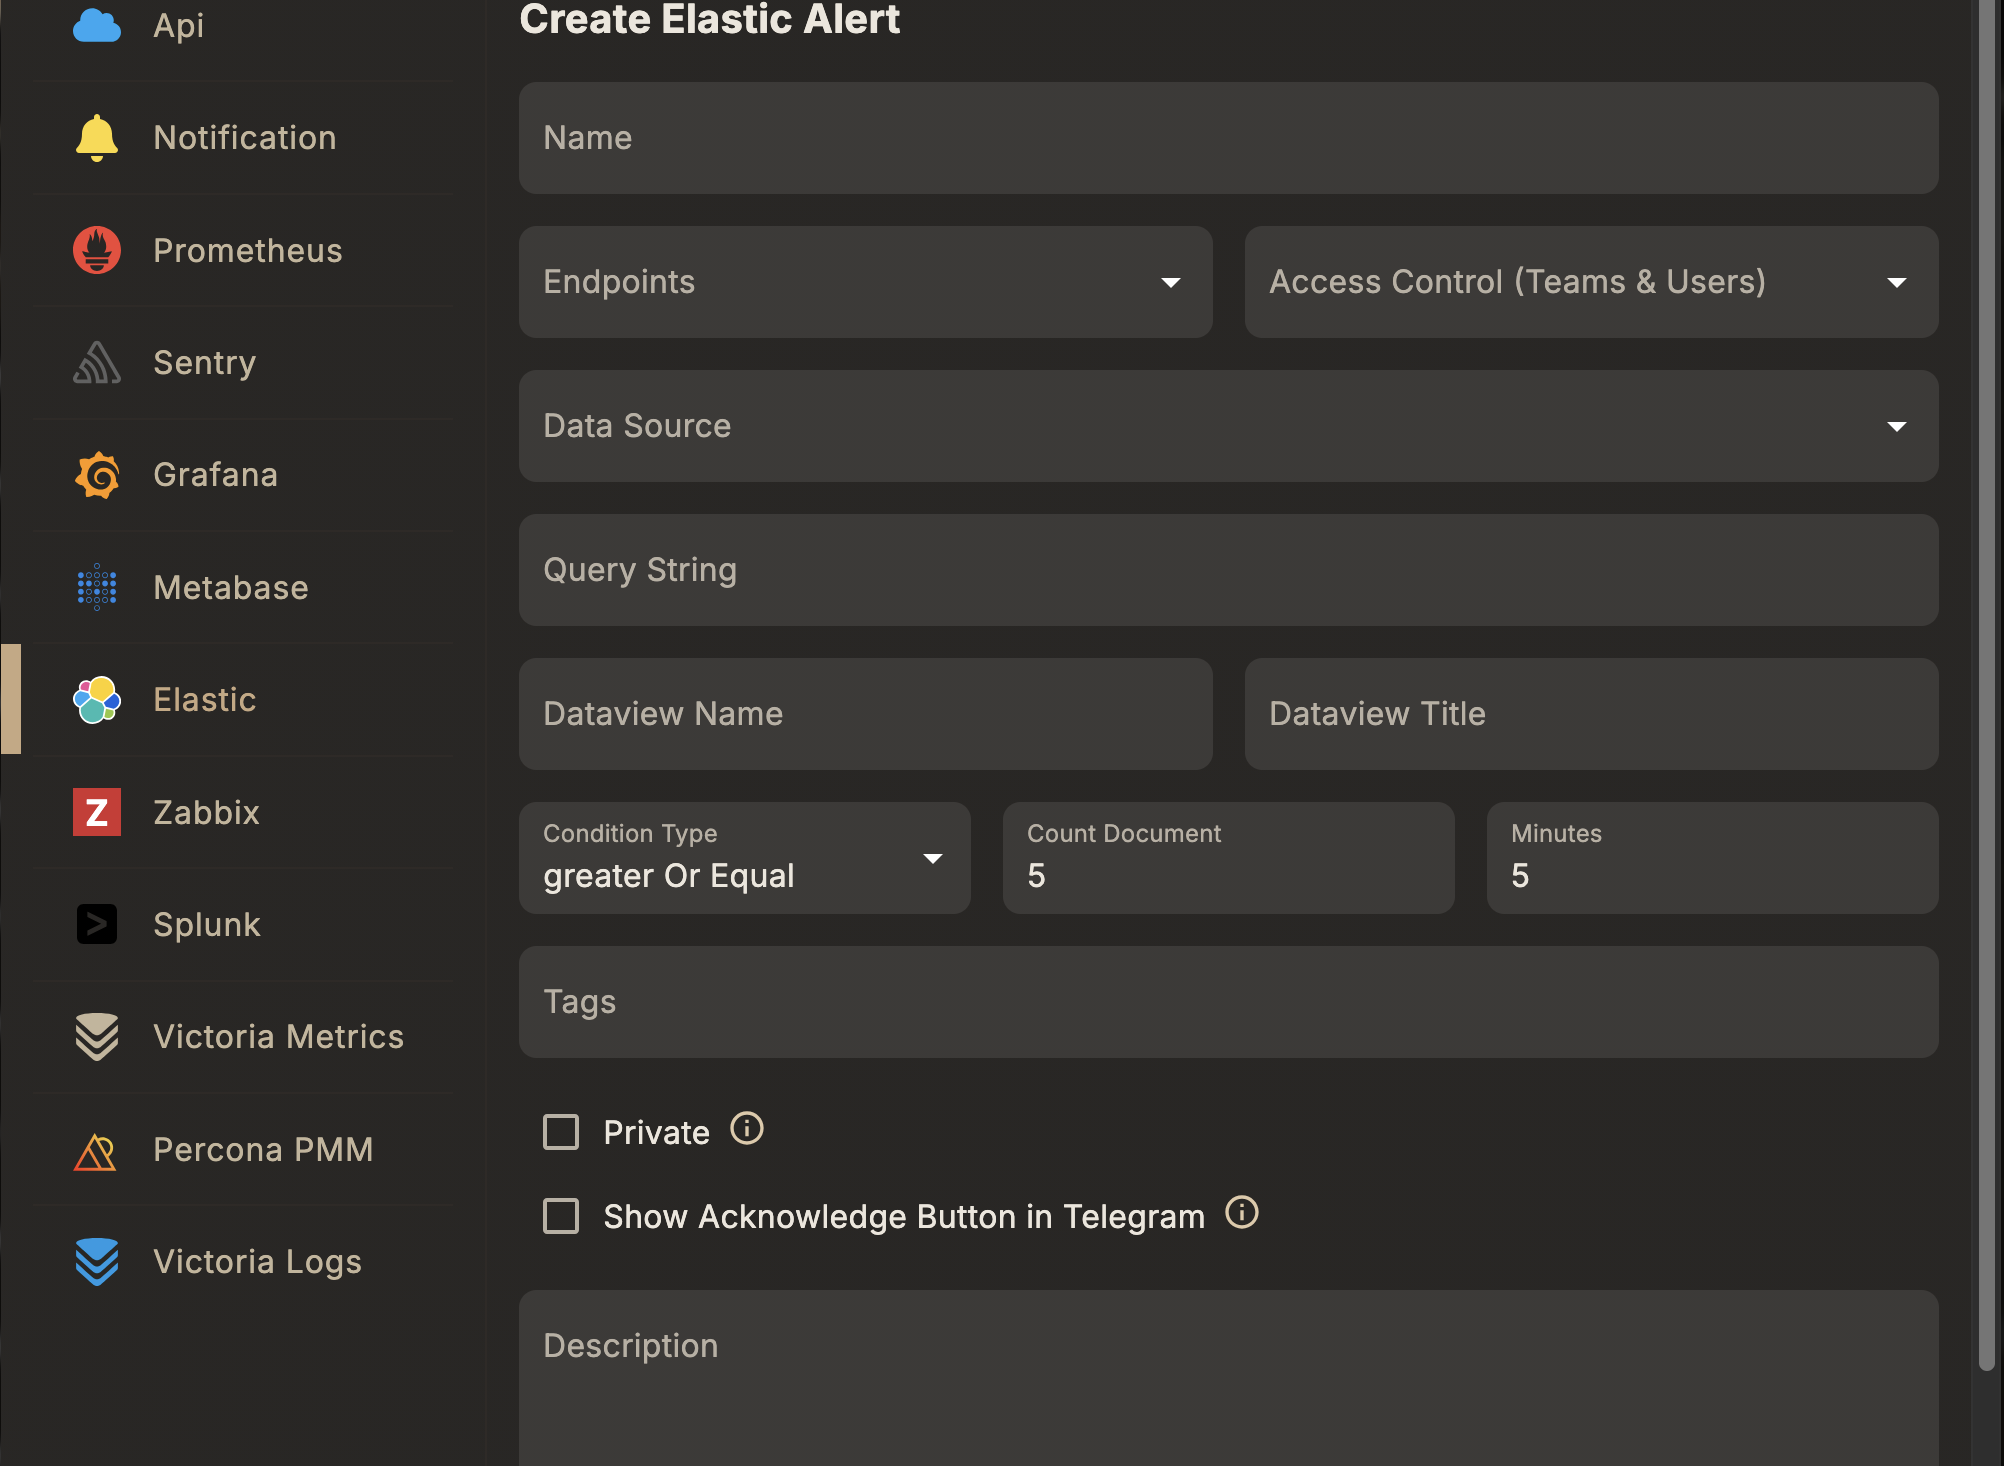The width and height of the screenshot is (2004, 1466).
Task: Click the vertical scrollbar on the right
Action: 1987,685
